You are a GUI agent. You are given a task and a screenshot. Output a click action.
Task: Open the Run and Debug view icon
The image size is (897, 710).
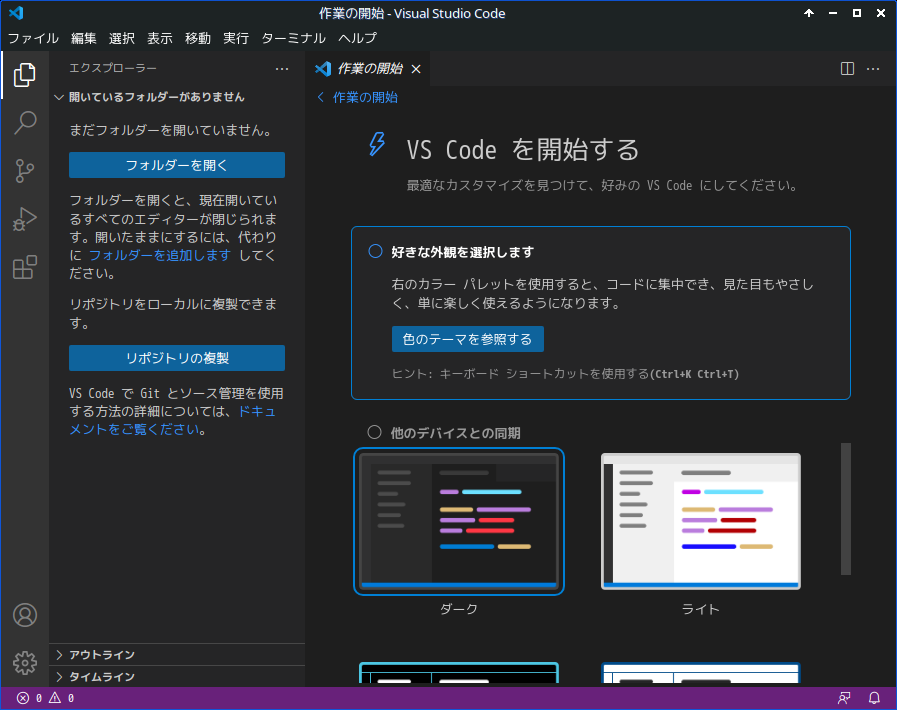pos(25,219)
